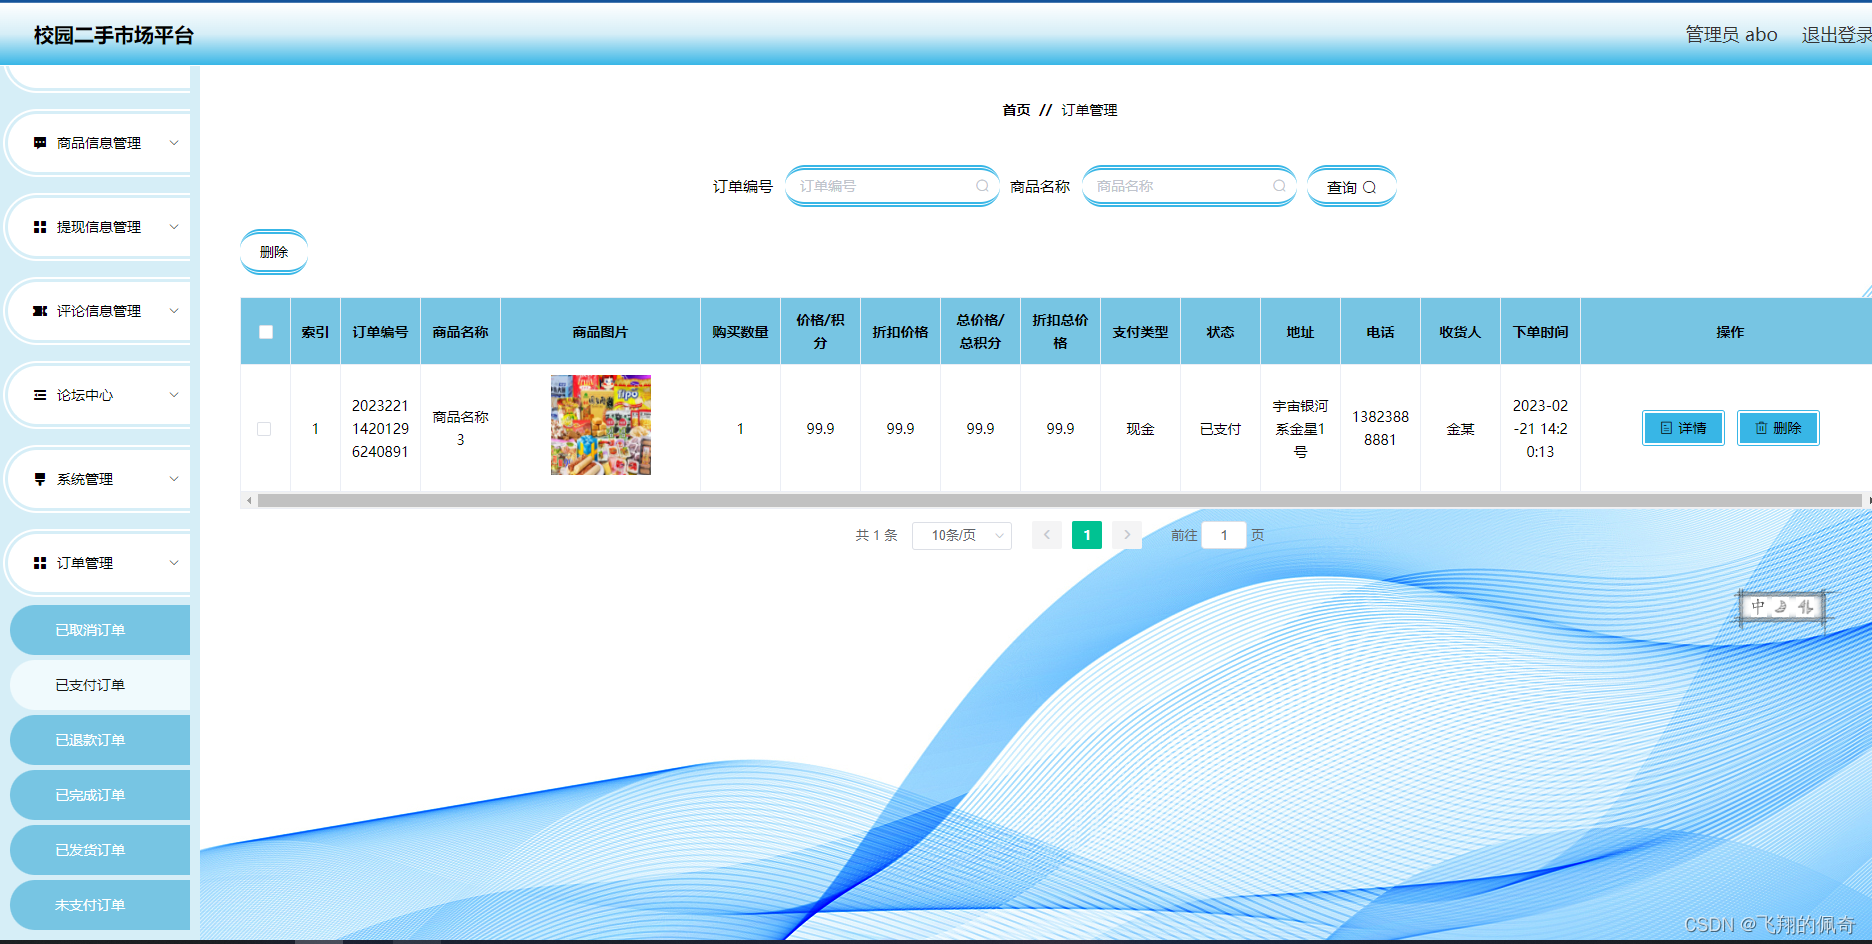Click the phone number 13823888881 cell
This screenshot has height=944, width=1872.
coord(1380,428)
